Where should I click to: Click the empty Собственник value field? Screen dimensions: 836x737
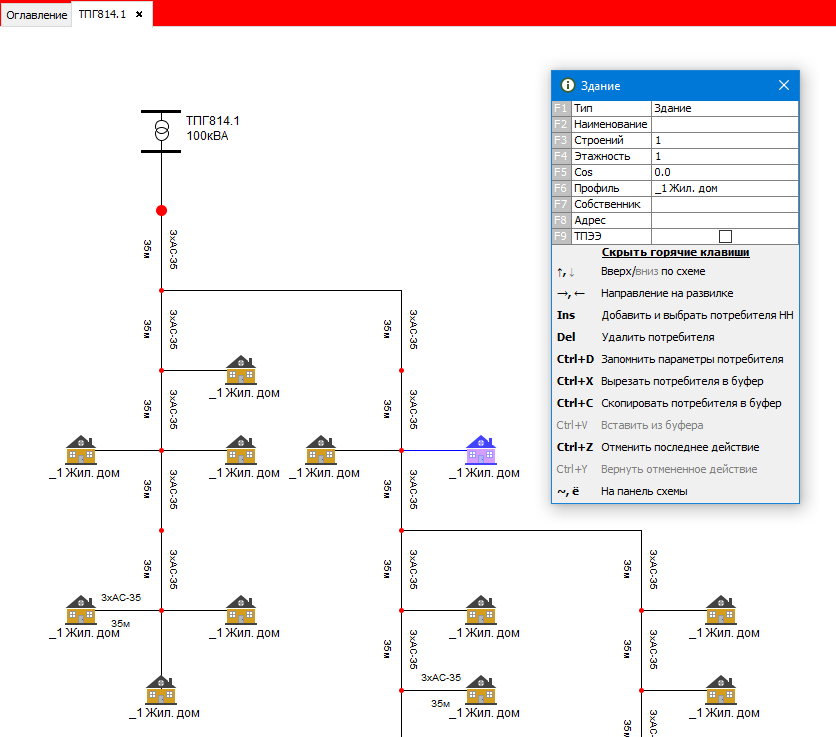(725, 204)
